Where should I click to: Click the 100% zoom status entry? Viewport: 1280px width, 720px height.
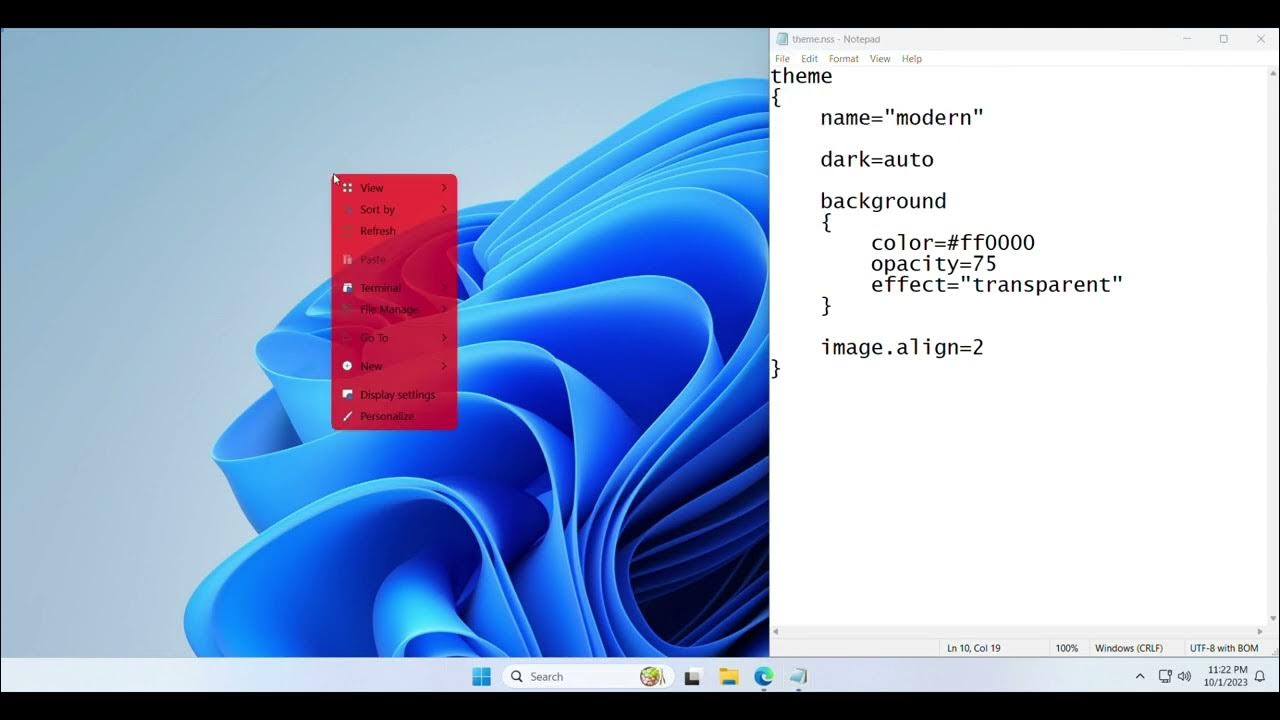[x=1067, y=648]
